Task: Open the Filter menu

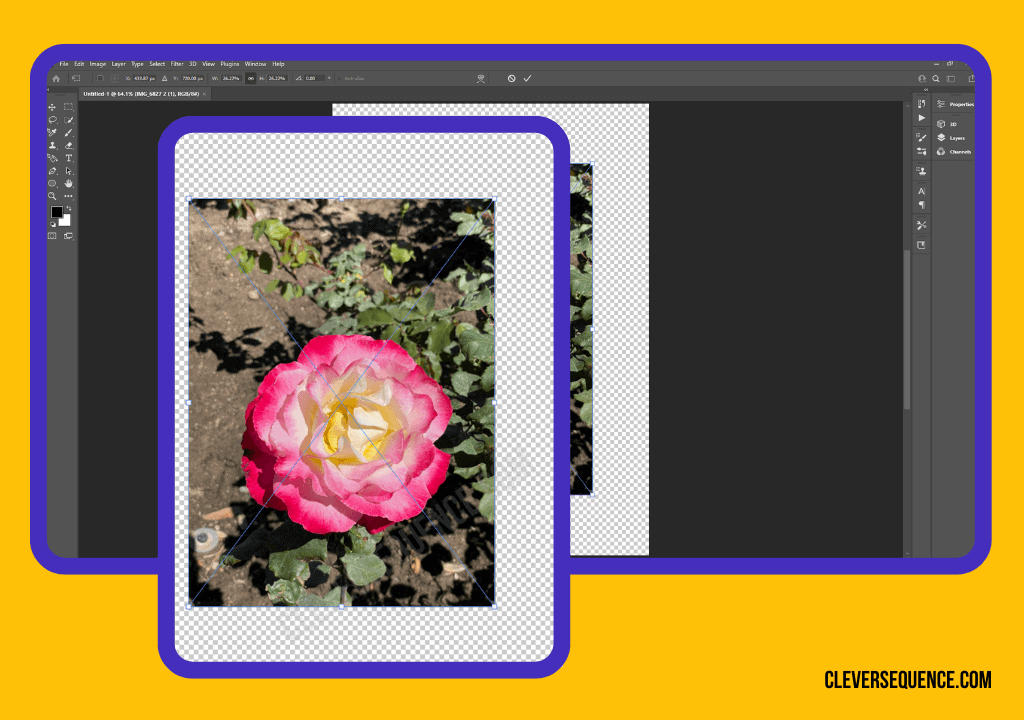Action: point(177,63)
